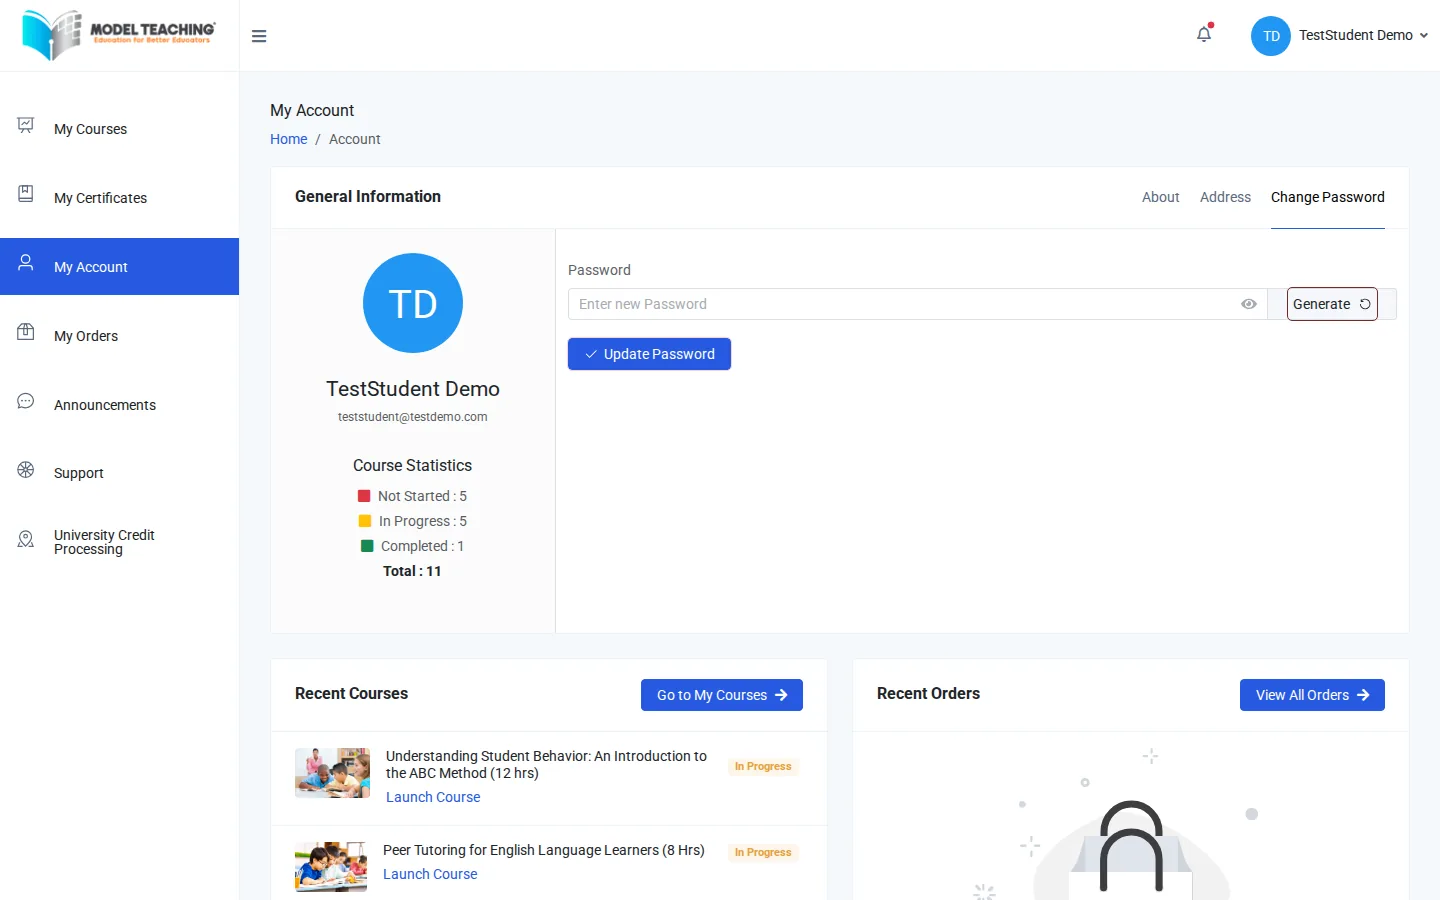
Task: Click the Generate password button
Action: (1332, 304)
